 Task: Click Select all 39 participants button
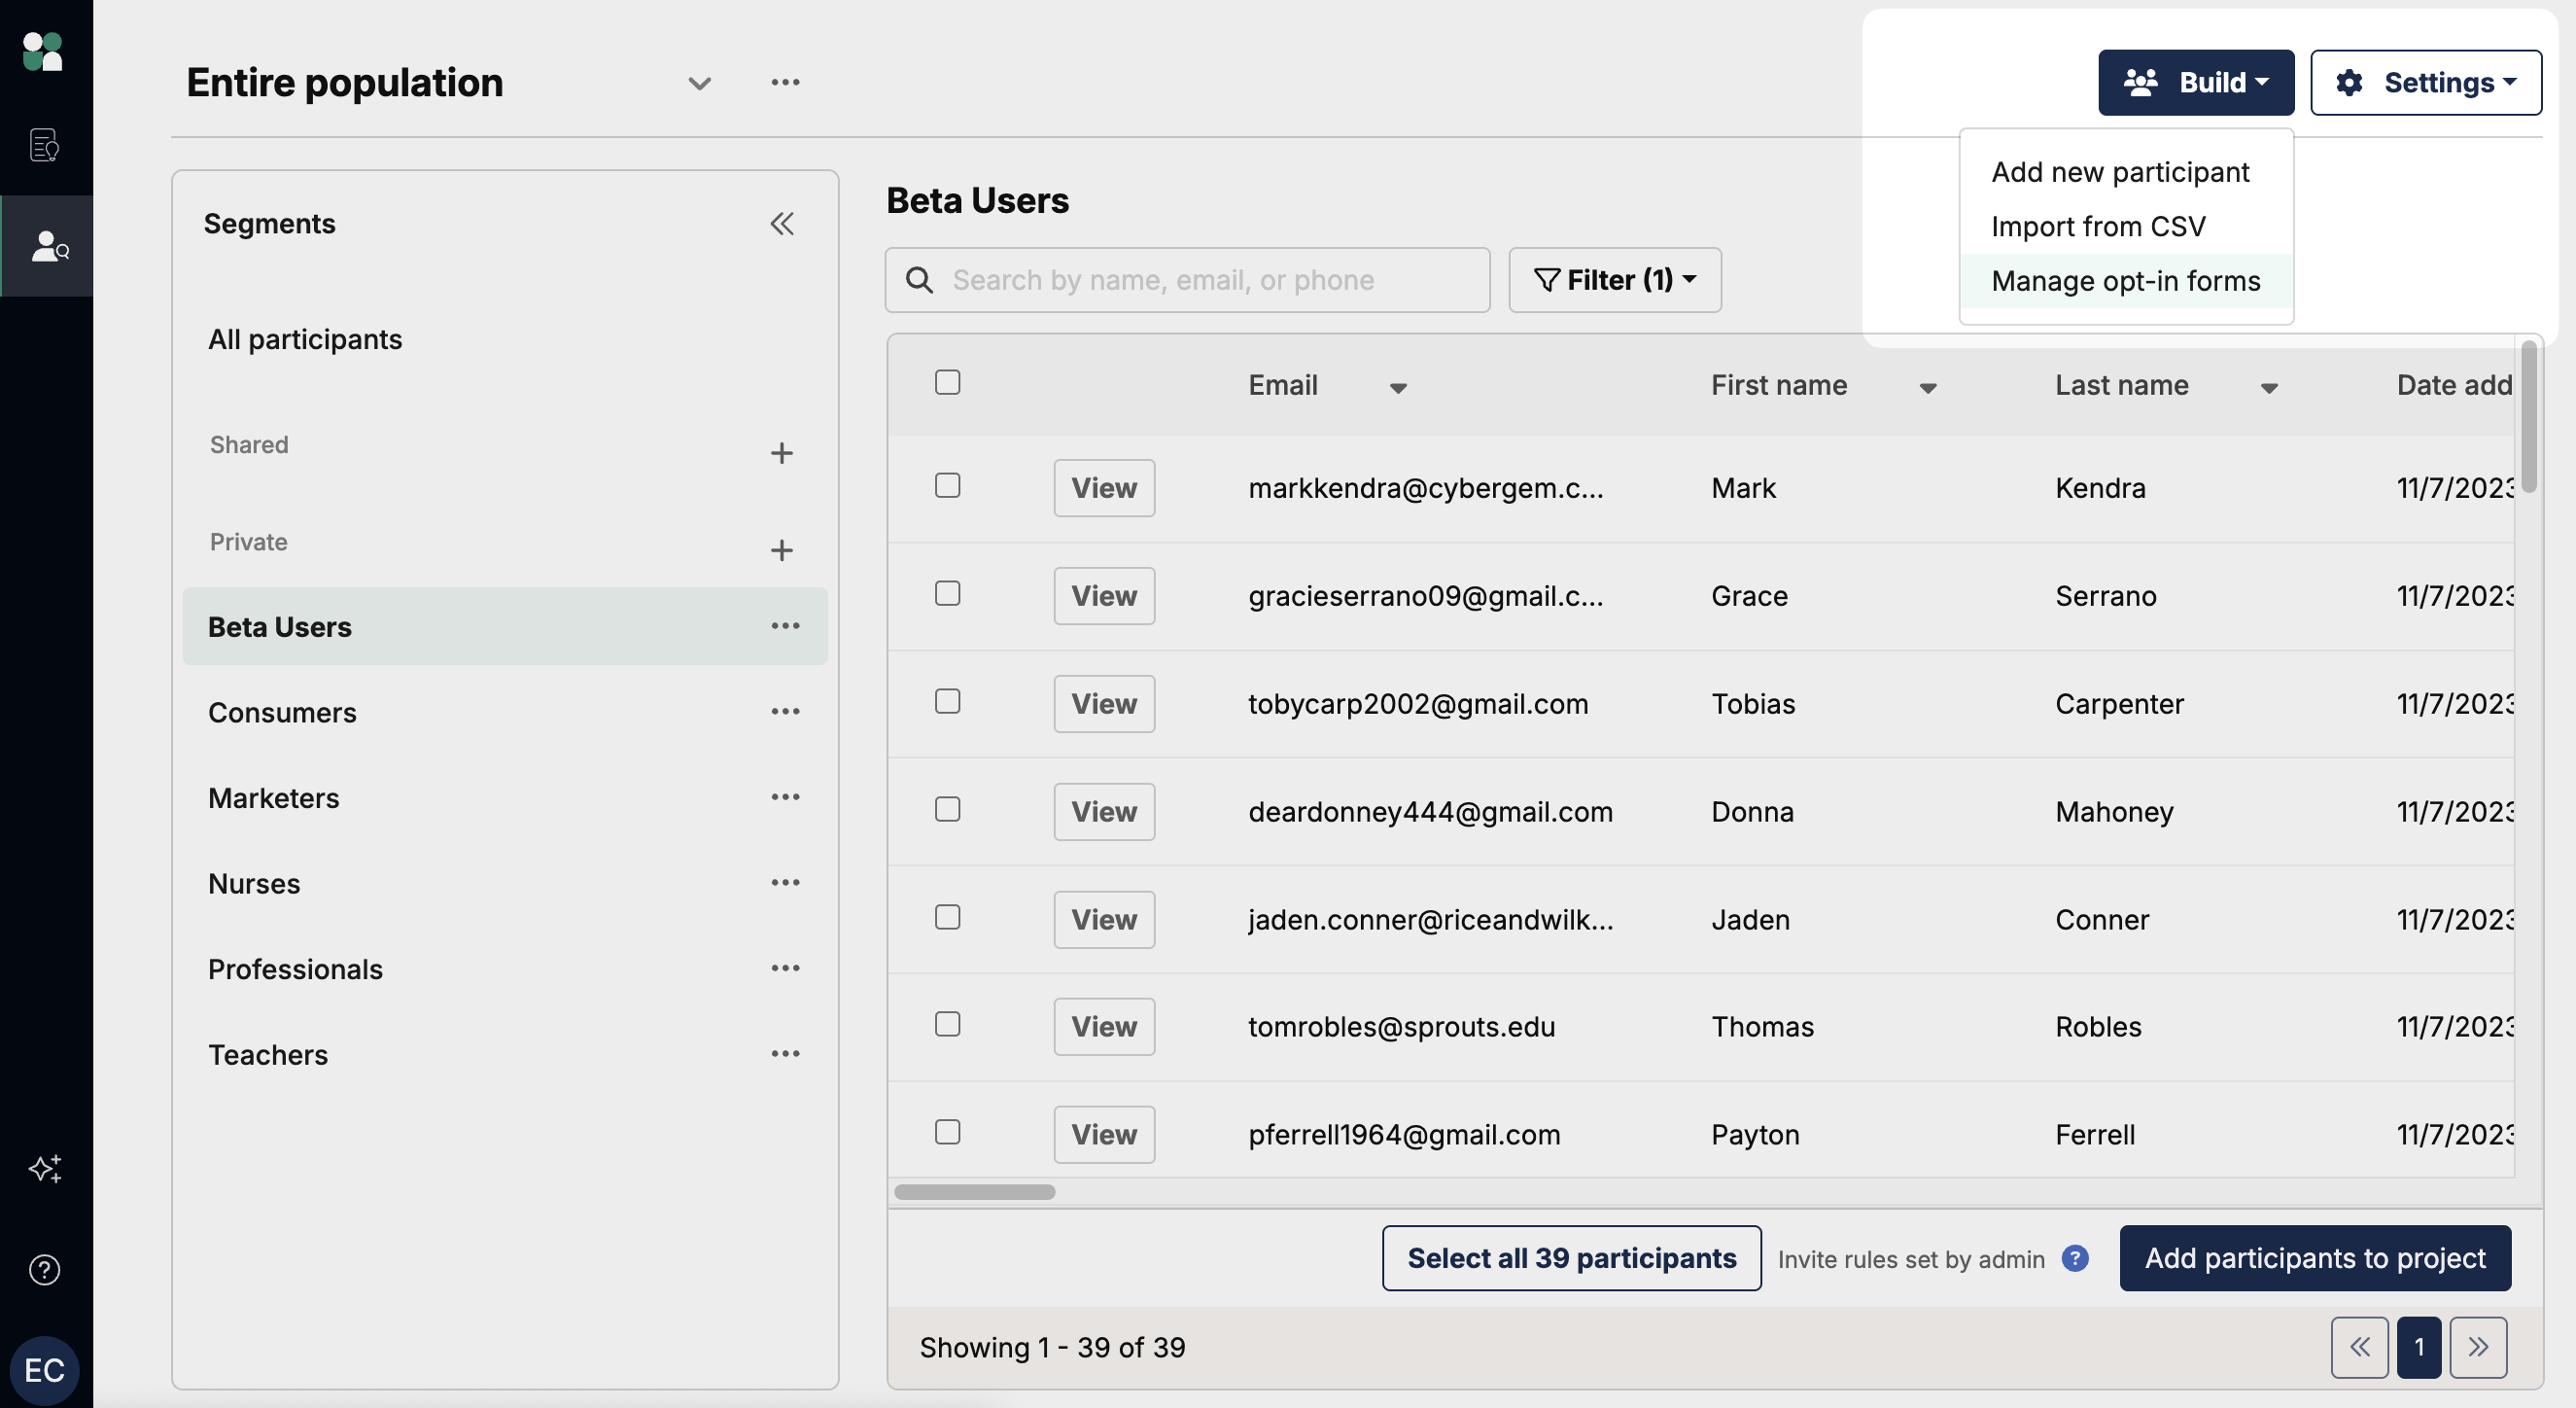(x=1571, y=1258)
